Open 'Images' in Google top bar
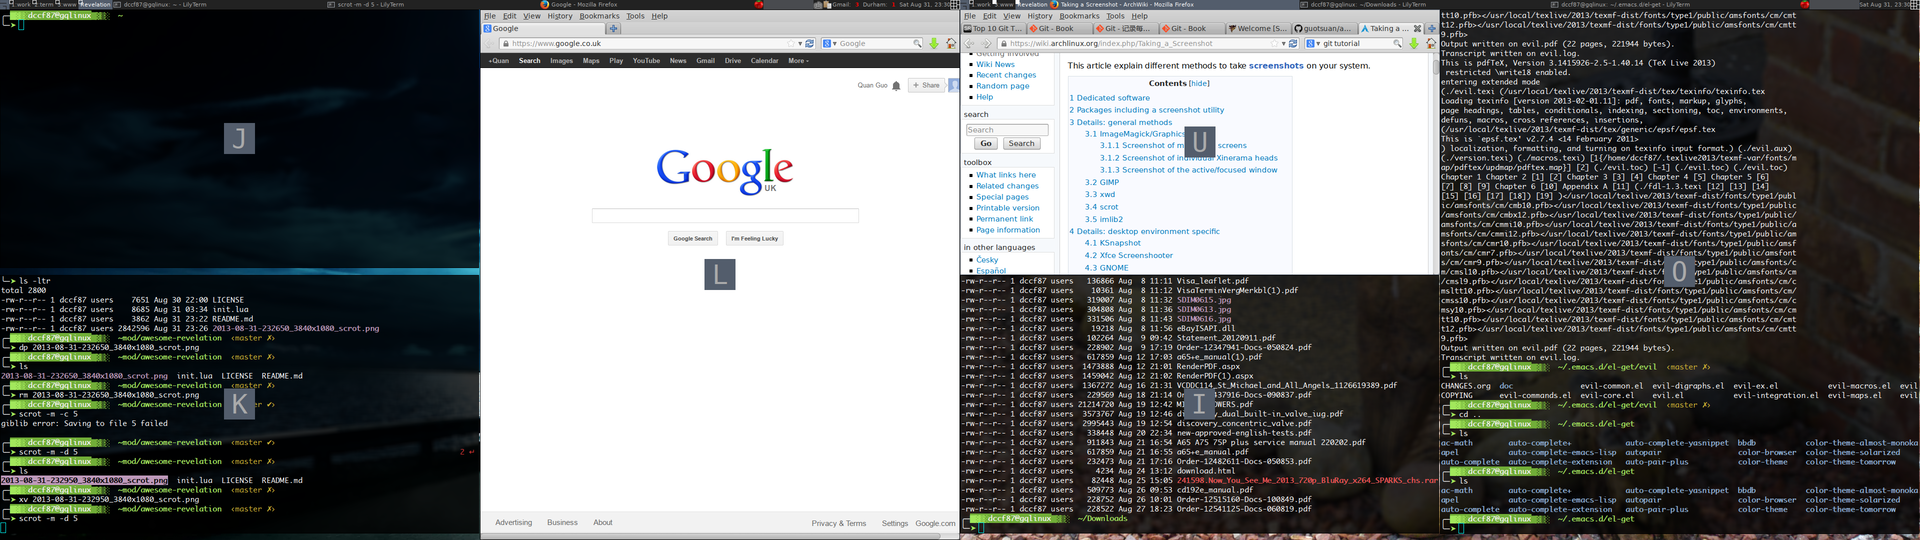The height and width of the screenshot is (540, 1920). pos(562,61)
